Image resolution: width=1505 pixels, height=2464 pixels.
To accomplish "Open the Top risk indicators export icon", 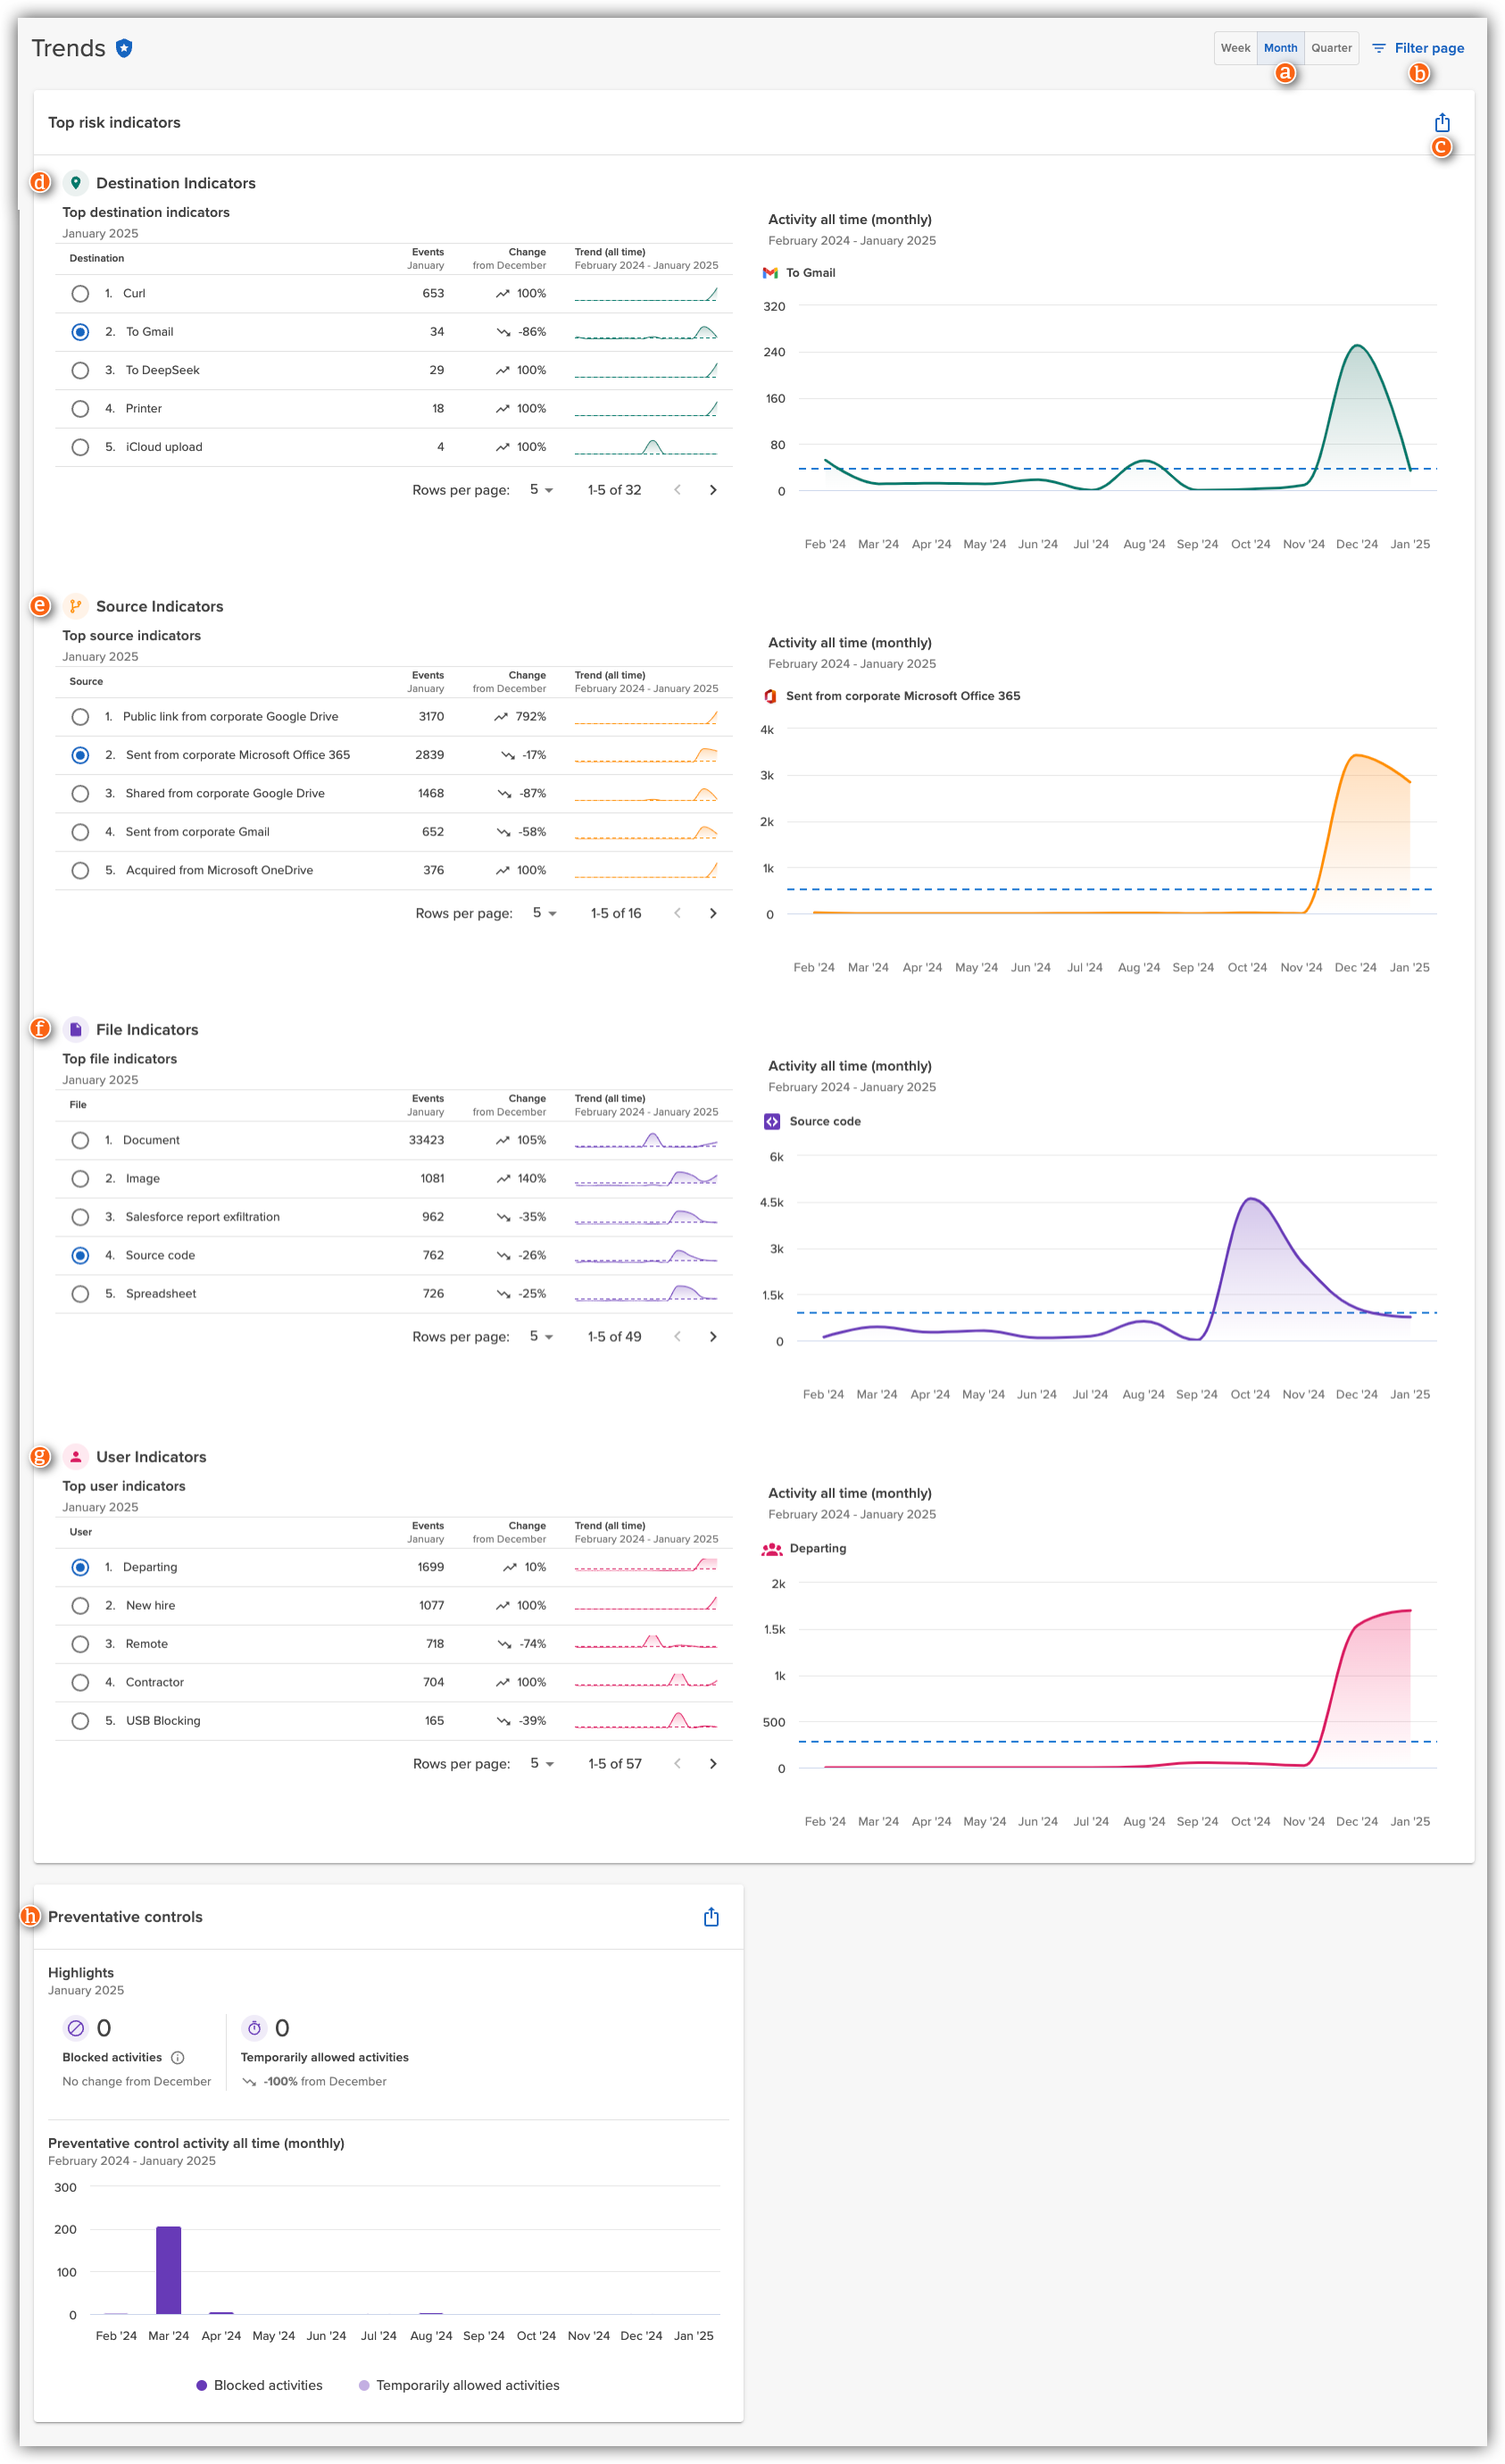I will [x=1442, y=121].
